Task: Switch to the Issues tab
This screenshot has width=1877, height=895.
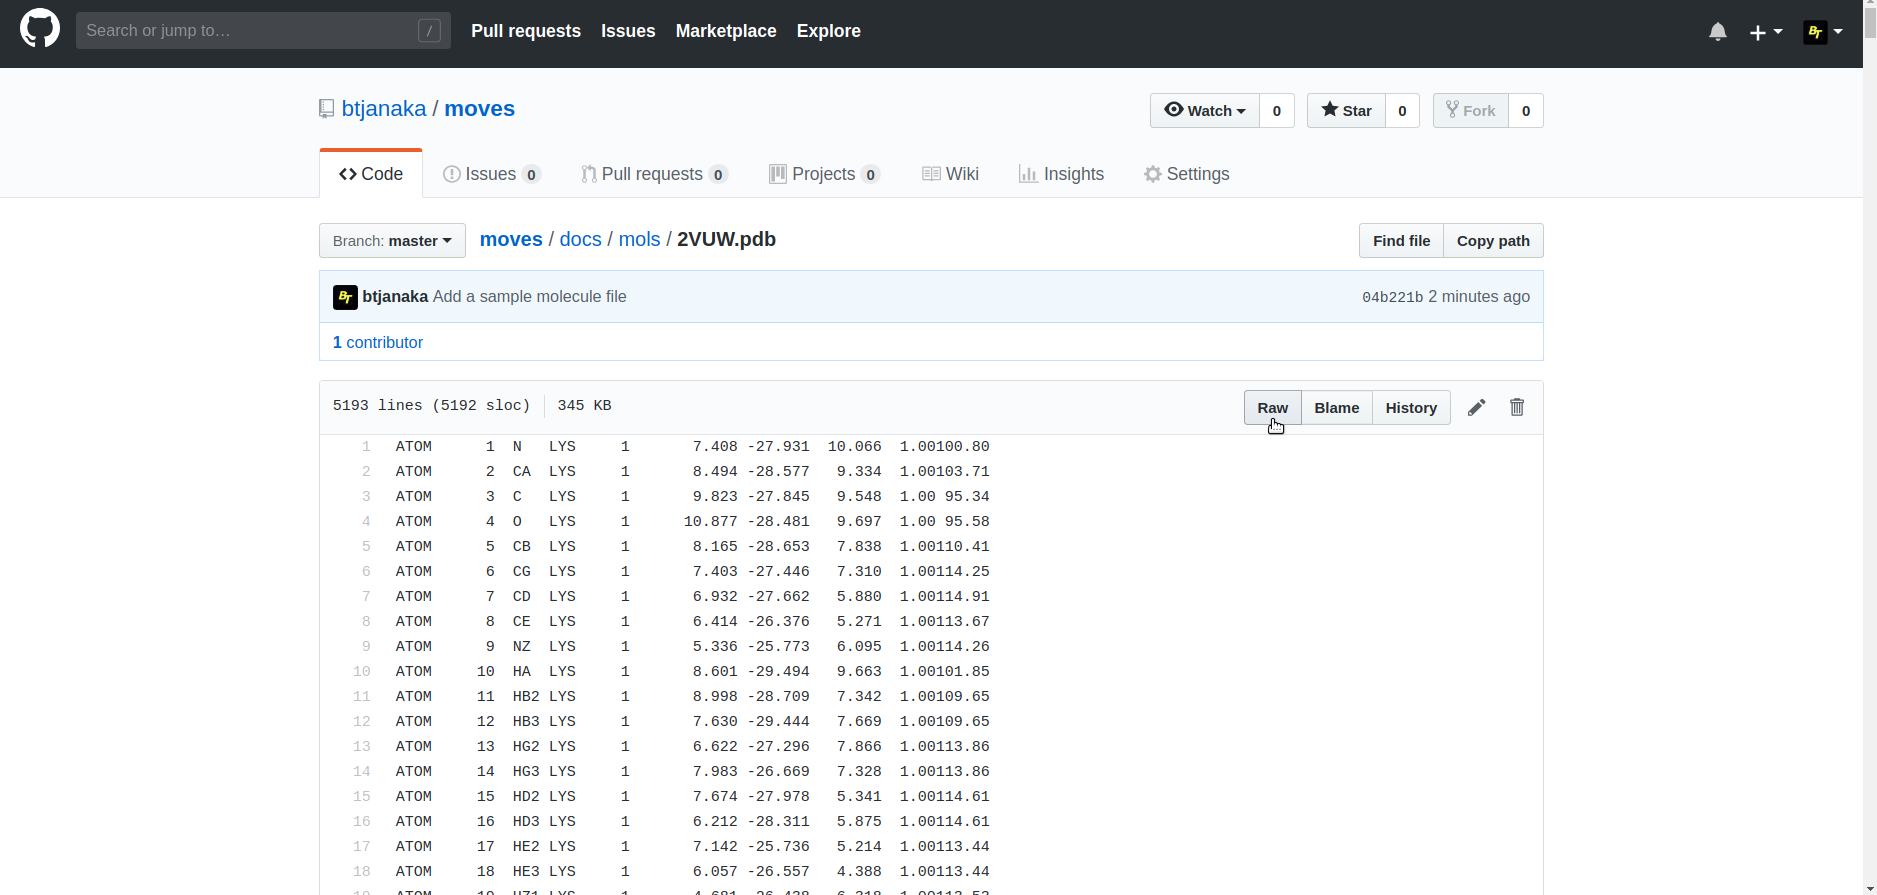Action: tap(492, 174)
